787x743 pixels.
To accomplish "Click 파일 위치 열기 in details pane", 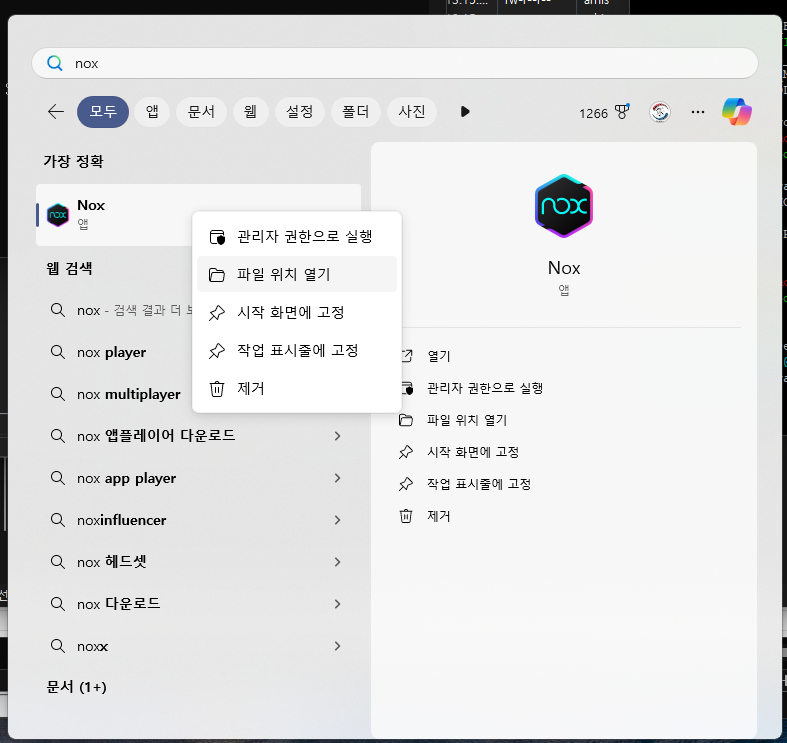I will [467, 420].
